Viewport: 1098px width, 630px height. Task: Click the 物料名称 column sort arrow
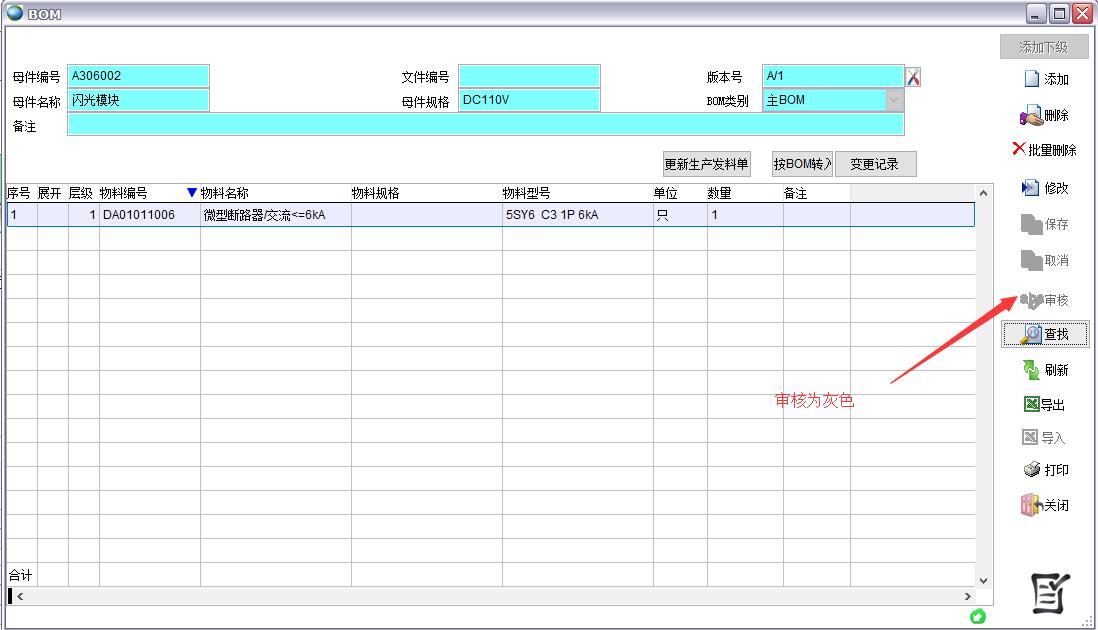coord(192,193)
